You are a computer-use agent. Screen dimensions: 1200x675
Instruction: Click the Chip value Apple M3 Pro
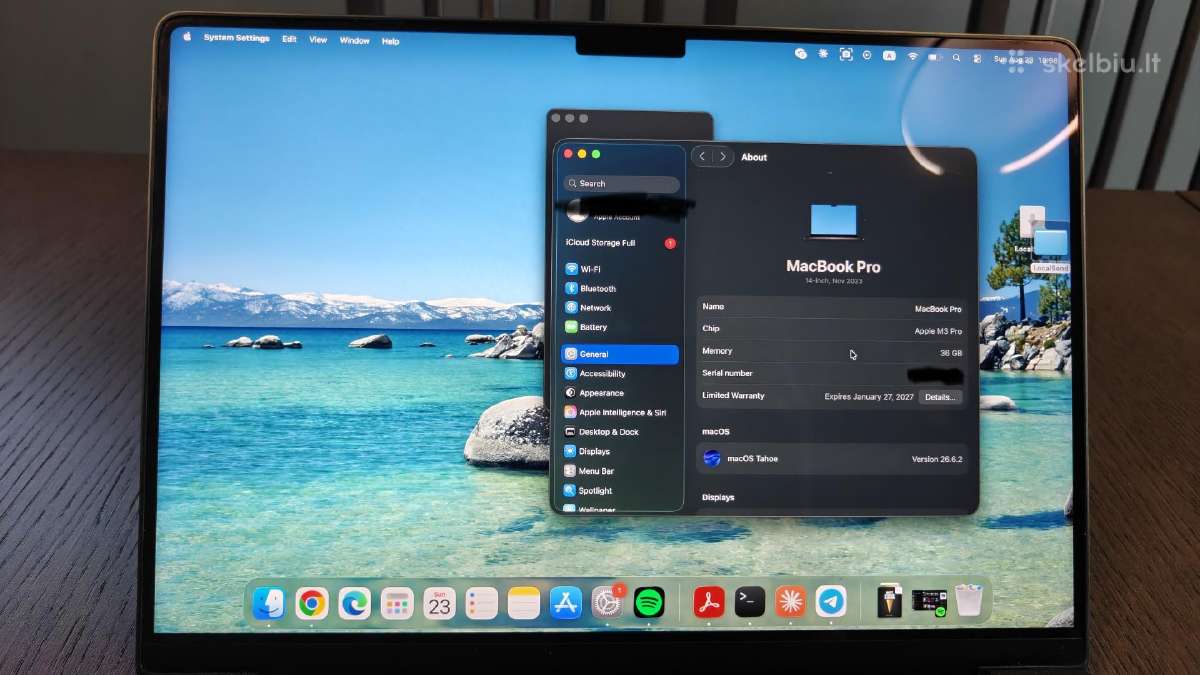click(938, 331)
